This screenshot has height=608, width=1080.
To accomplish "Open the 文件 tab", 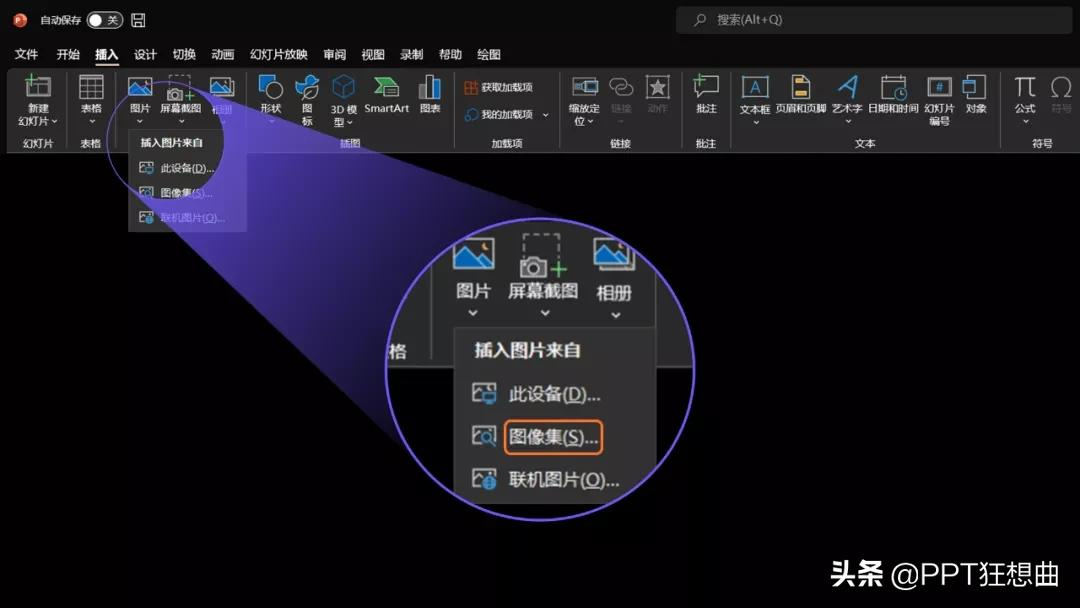I will 26,54.
